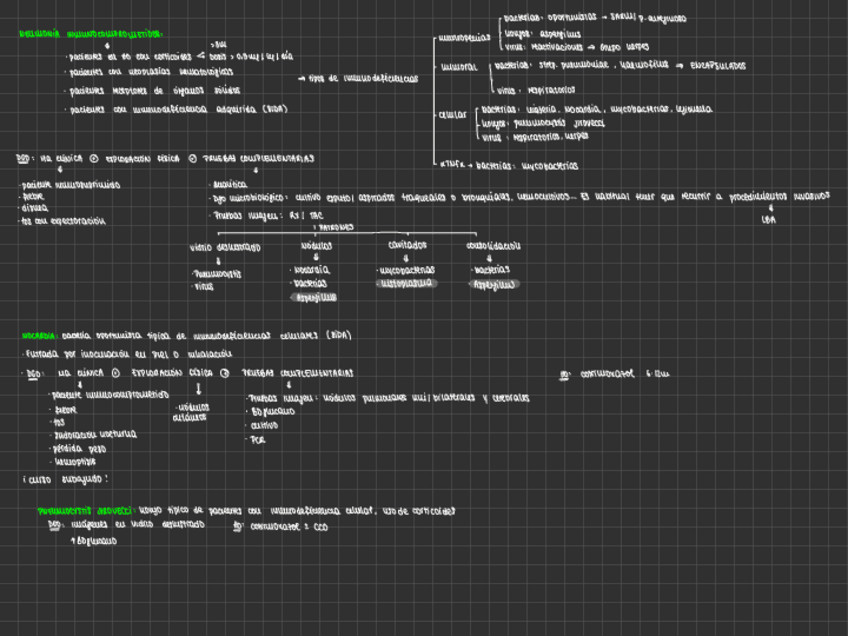The width and height of the screenshot is (848, 636).
Task: Select the Neutropenias branch label
Action: tap(464, 39)
